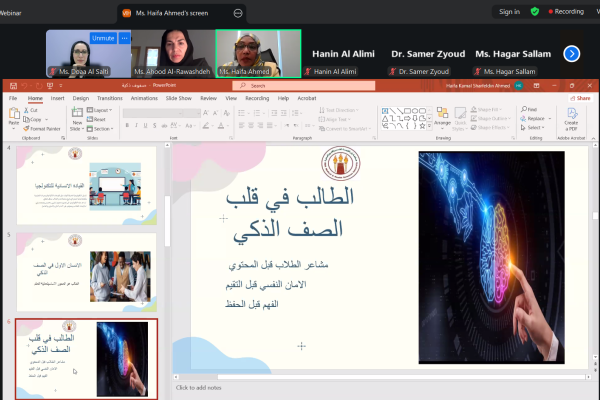Reset the slide layout

96,119
